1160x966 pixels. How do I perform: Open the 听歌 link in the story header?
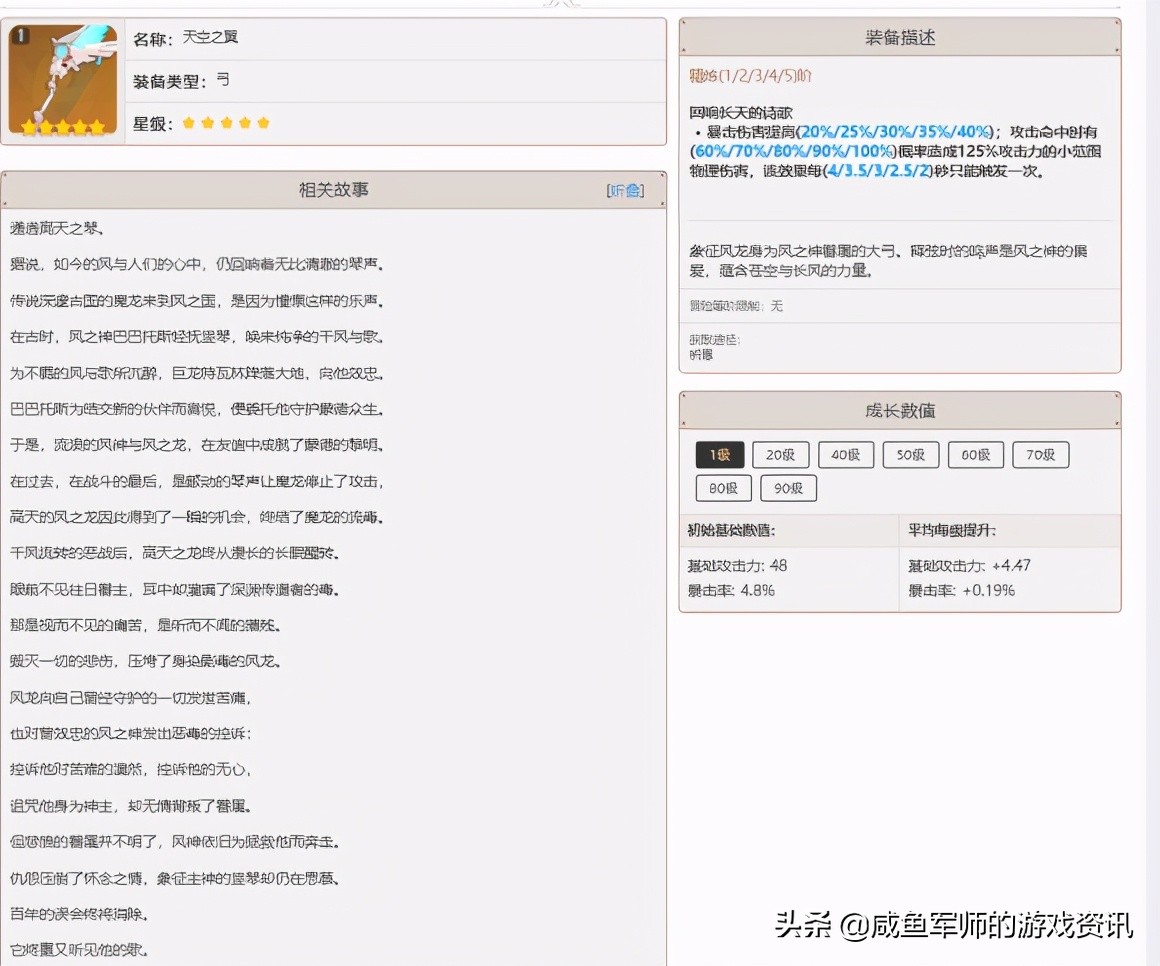click(x=627, y=189)
